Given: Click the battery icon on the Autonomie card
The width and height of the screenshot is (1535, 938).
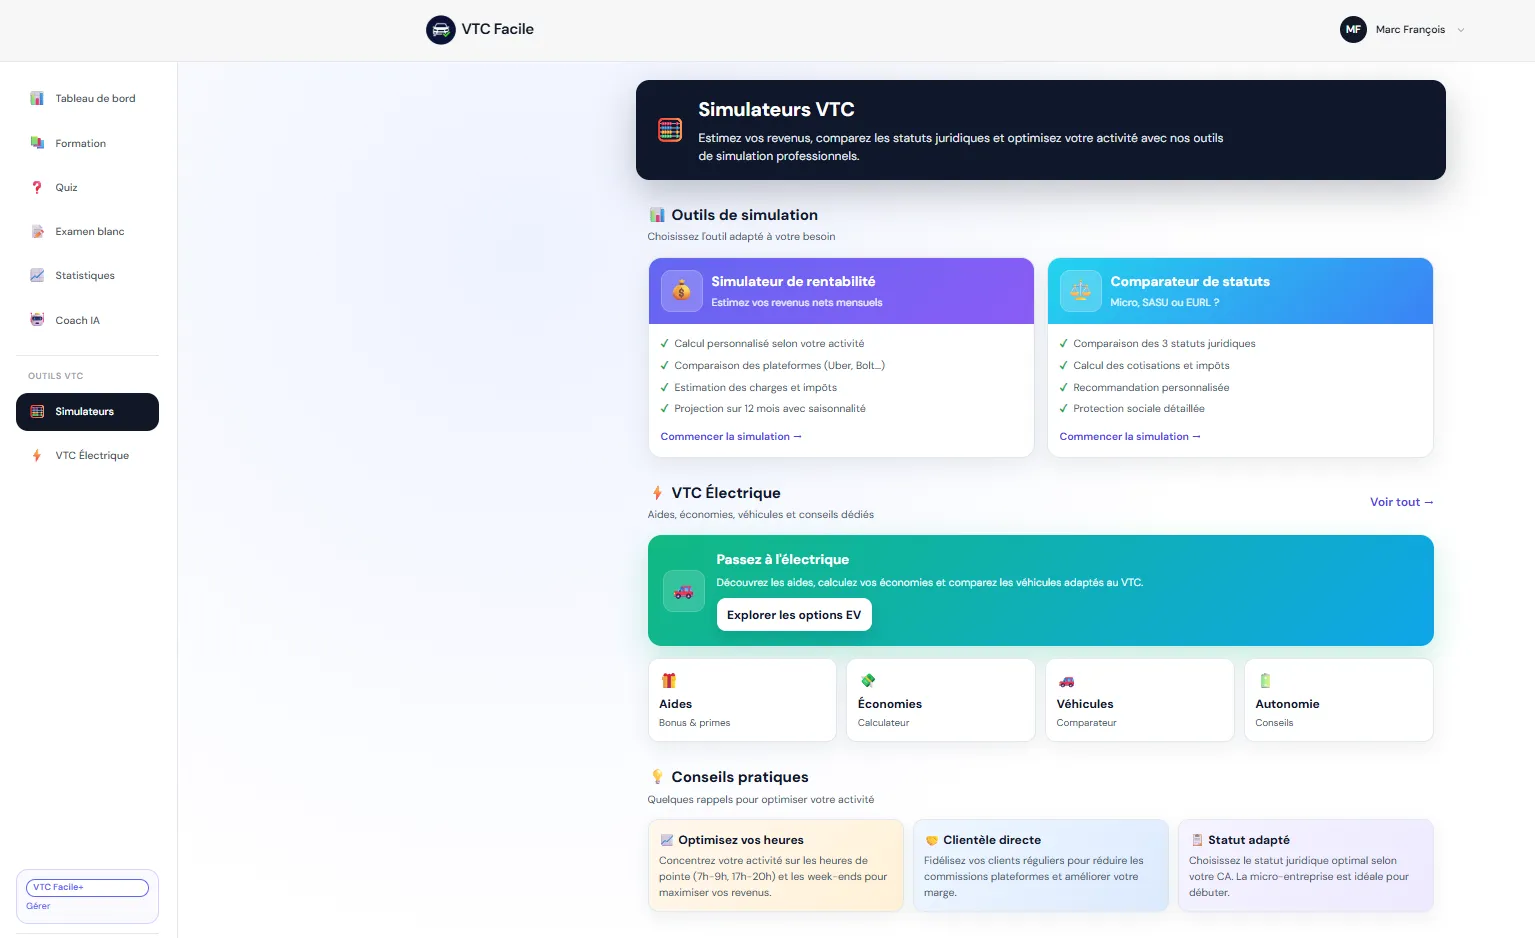Looking at the screenshot, I should point(1265,680).
